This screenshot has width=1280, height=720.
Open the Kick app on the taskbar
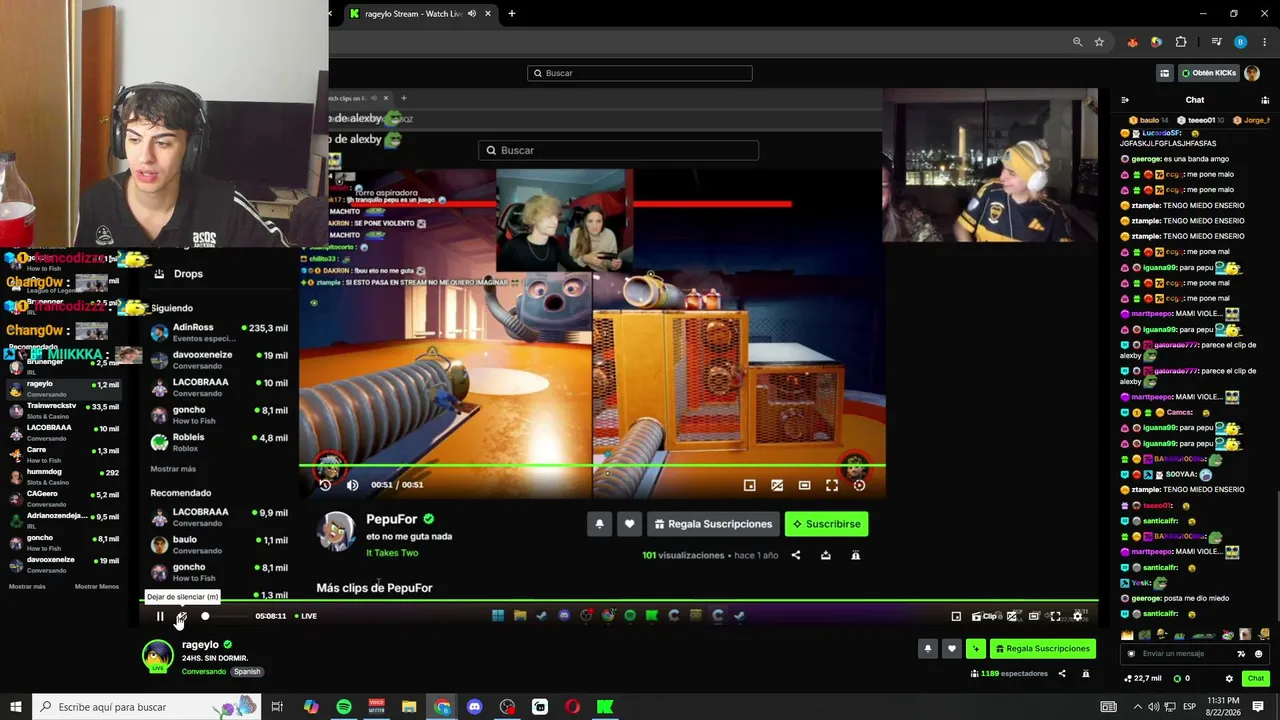(605, 707)
